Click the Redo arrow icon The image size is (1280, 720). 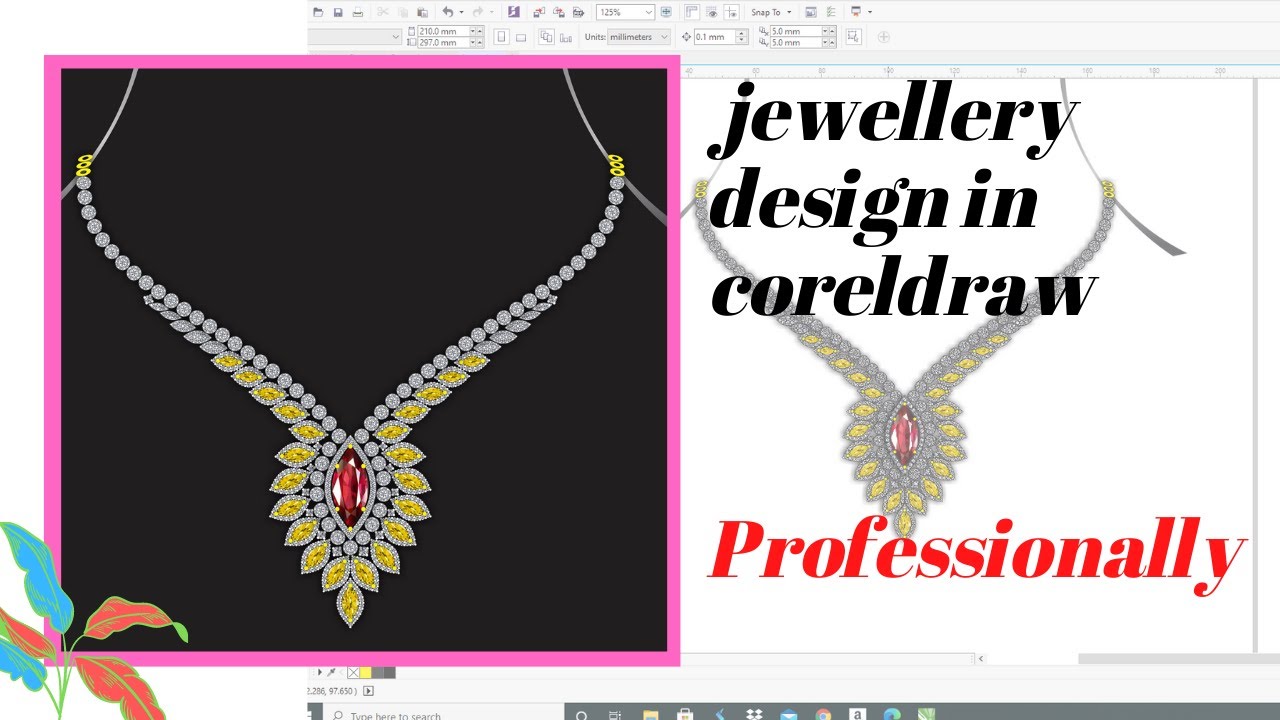tap(478, 12)
